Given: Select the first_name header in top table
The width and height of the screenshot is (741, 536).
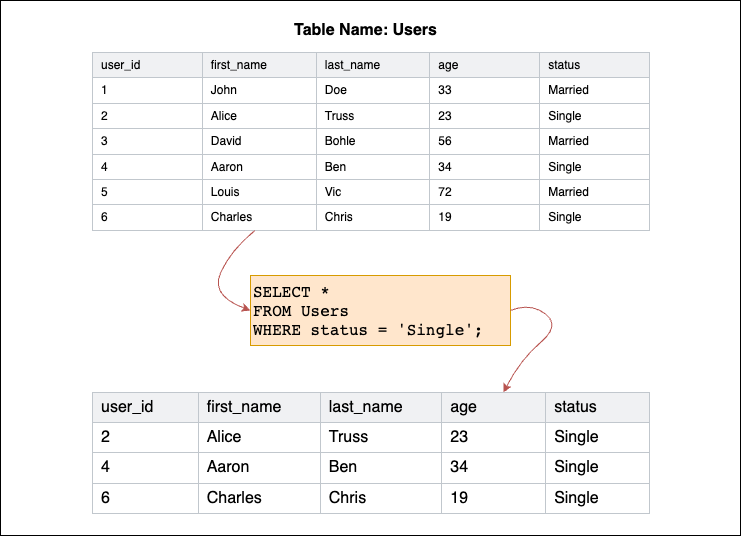Looking at the screenshot, I should pyautogui.click(x=238, y=65).
